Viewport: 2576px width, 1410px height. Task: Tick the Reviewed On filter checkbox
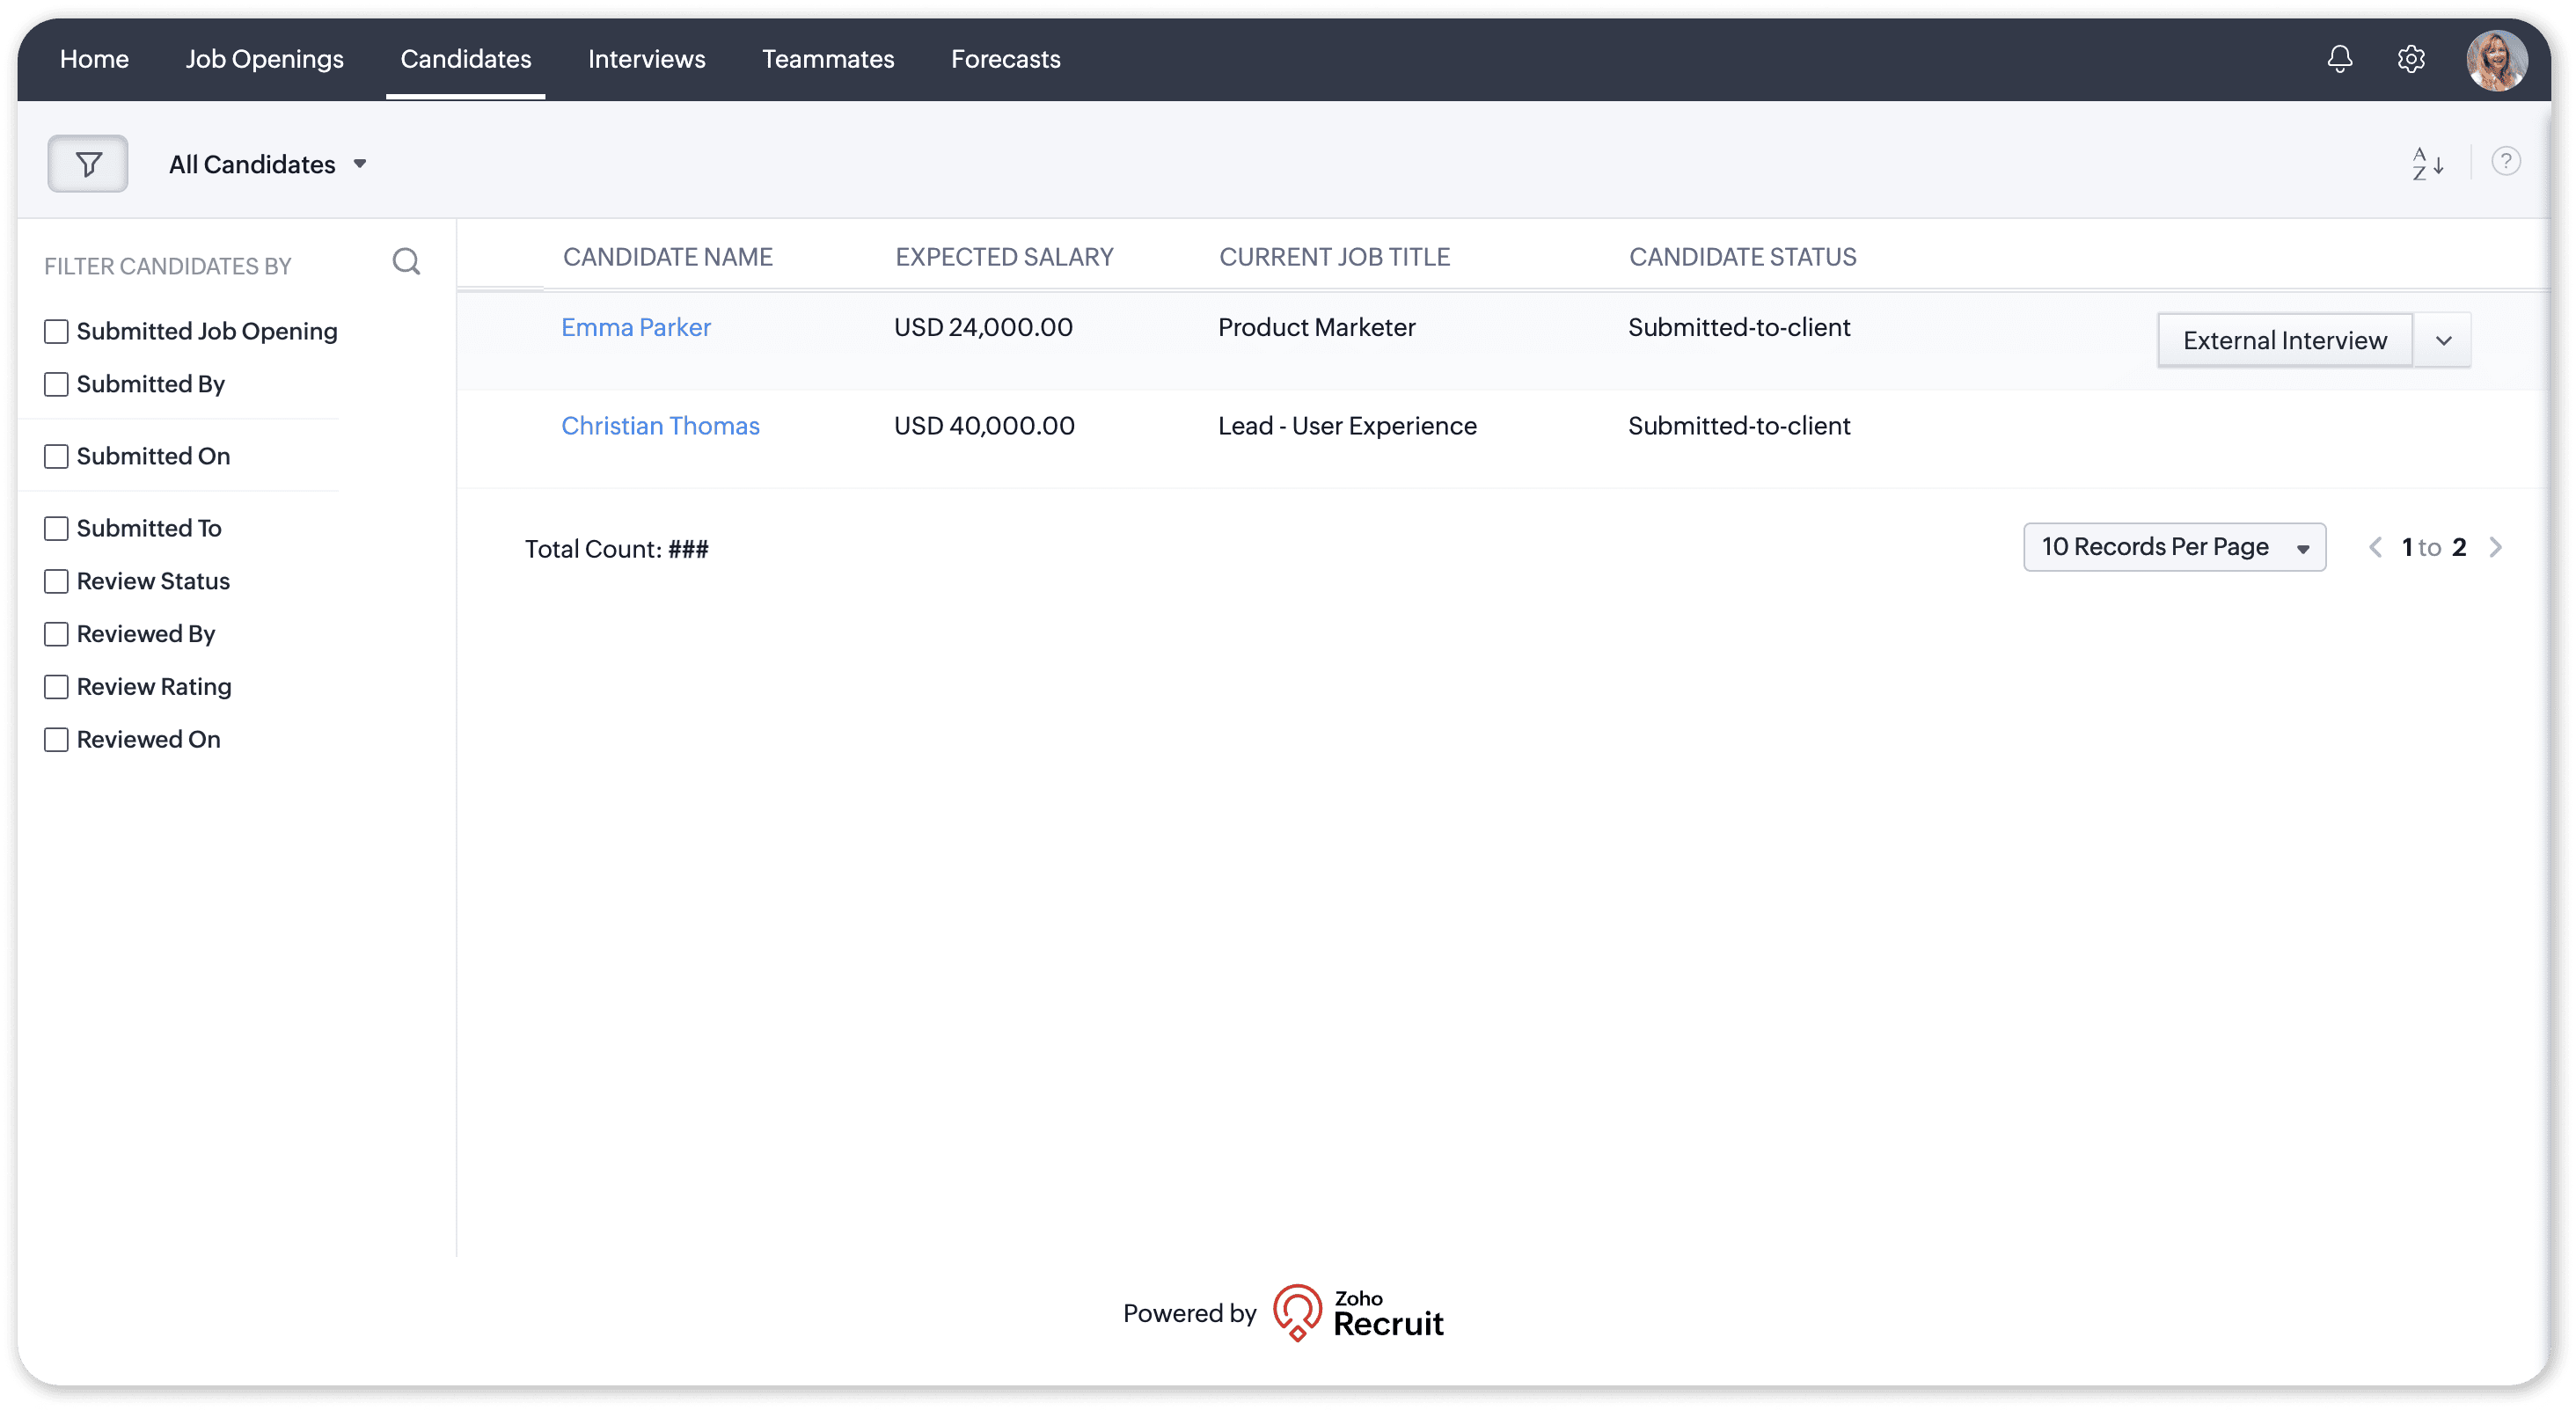pos(56,739)
